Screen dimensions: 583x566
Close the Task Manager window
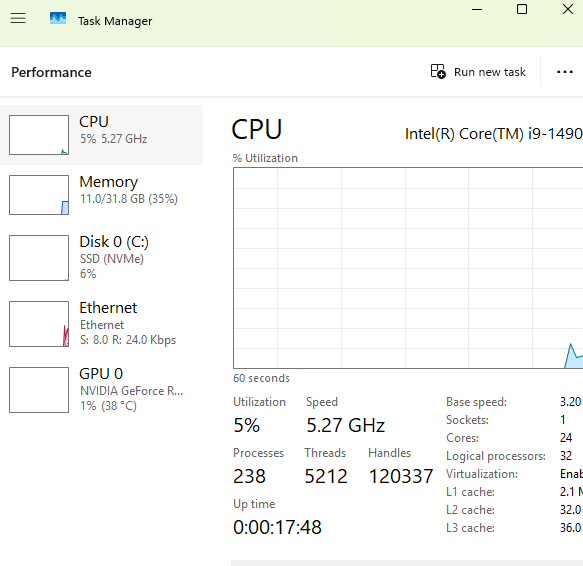pyautogui.click(x=568, y=9)
